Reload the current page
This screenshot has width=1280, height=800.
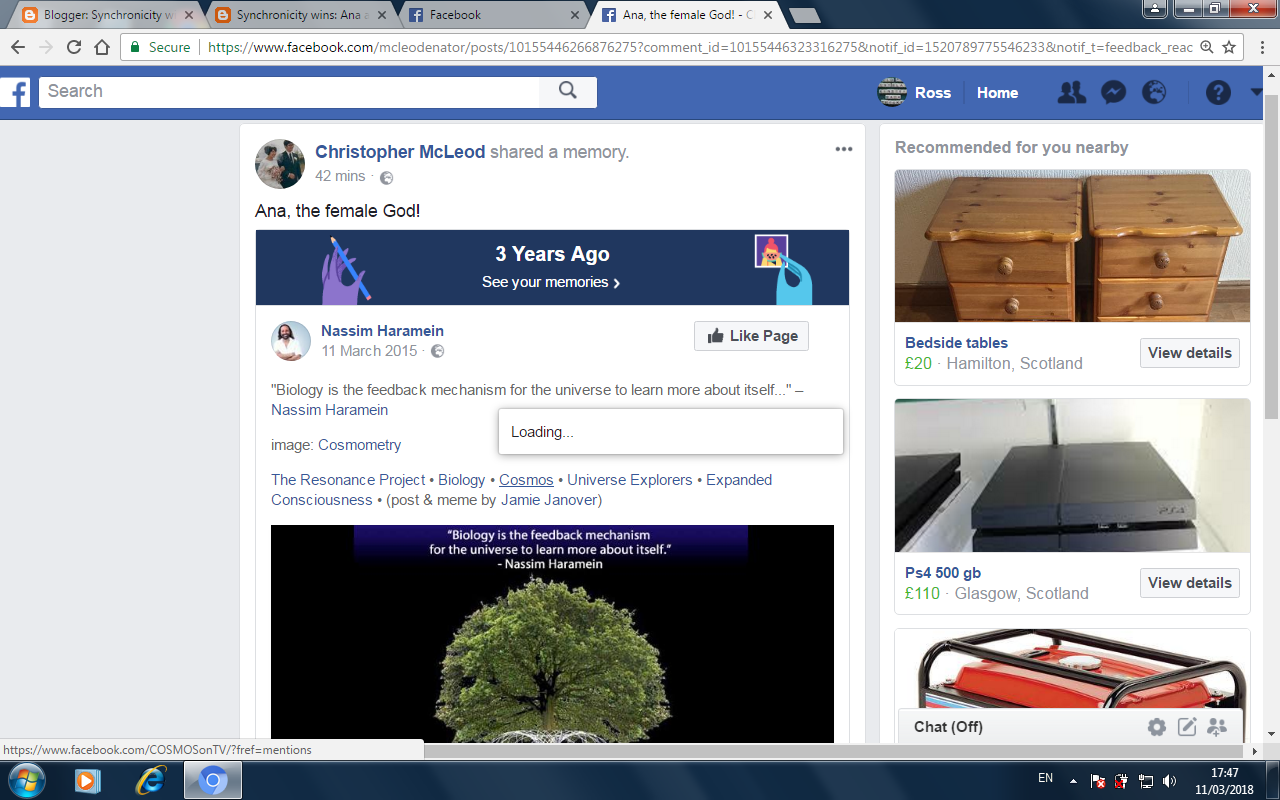coord(74,47)
